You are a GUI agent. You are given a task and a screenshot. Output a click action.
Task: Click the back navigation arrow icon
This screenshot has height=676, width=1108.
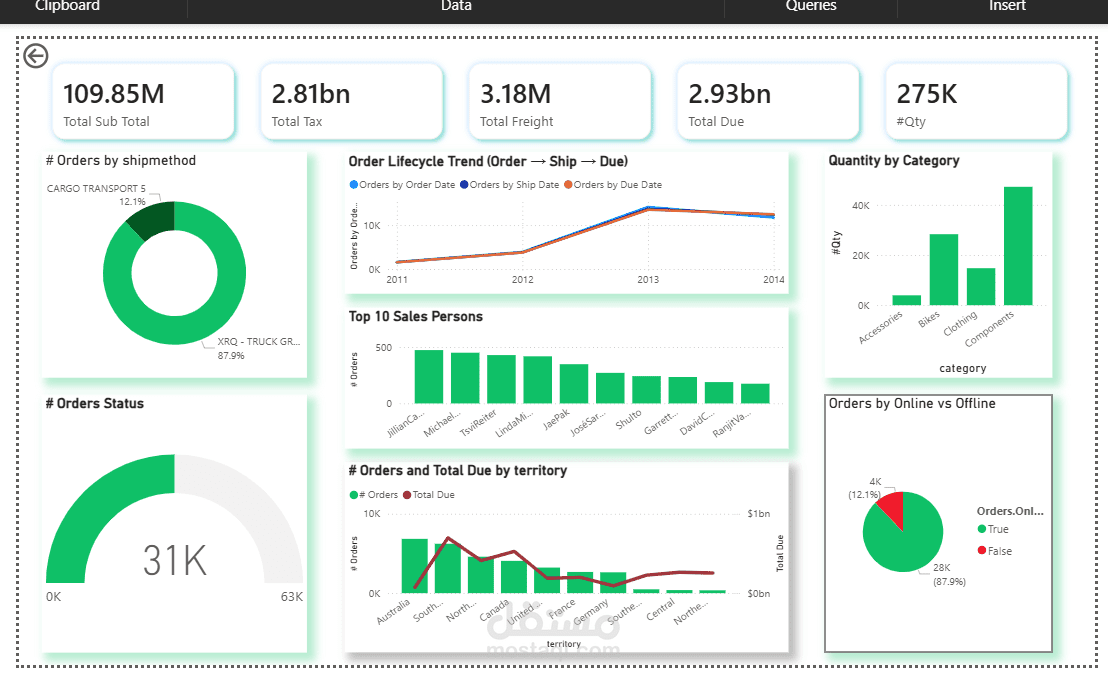coord(35,56)
